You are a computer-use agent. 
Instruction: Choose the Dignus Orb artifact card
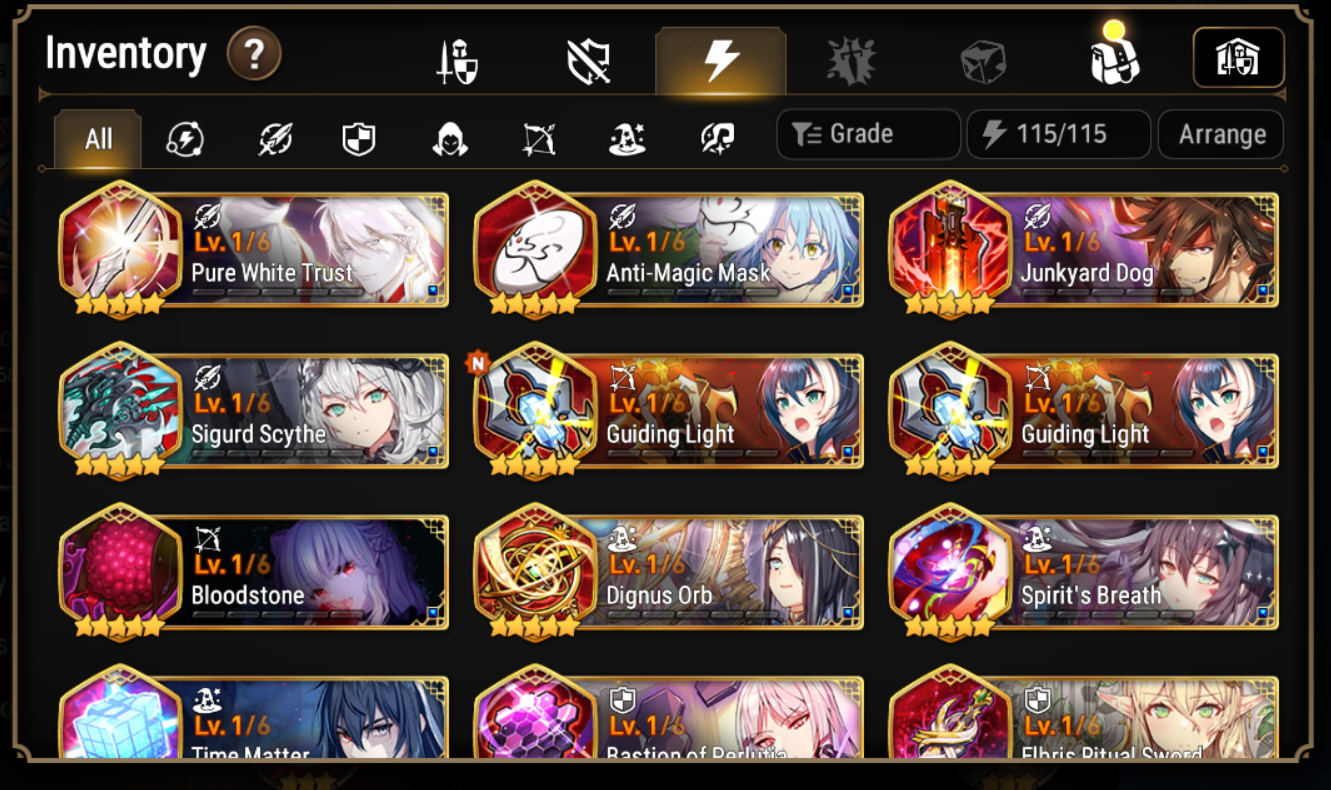pos(669,571)
